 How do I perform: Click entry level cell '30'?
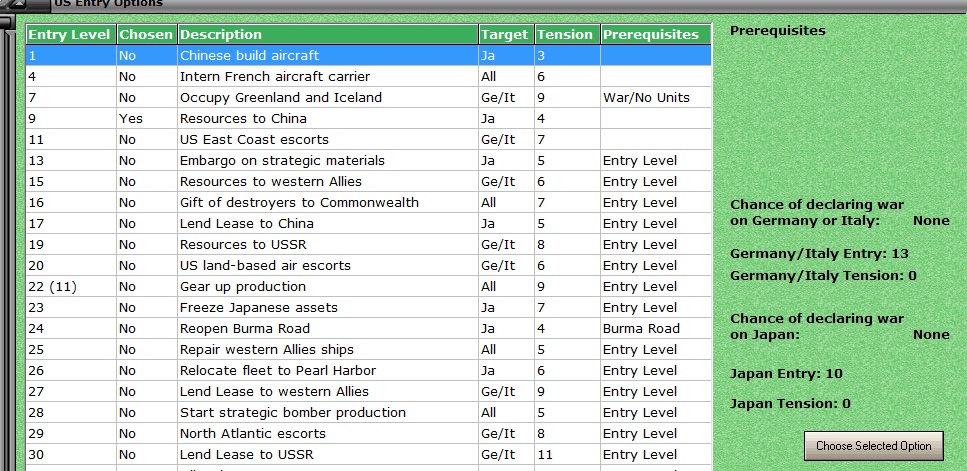click(x=71, y=454)
